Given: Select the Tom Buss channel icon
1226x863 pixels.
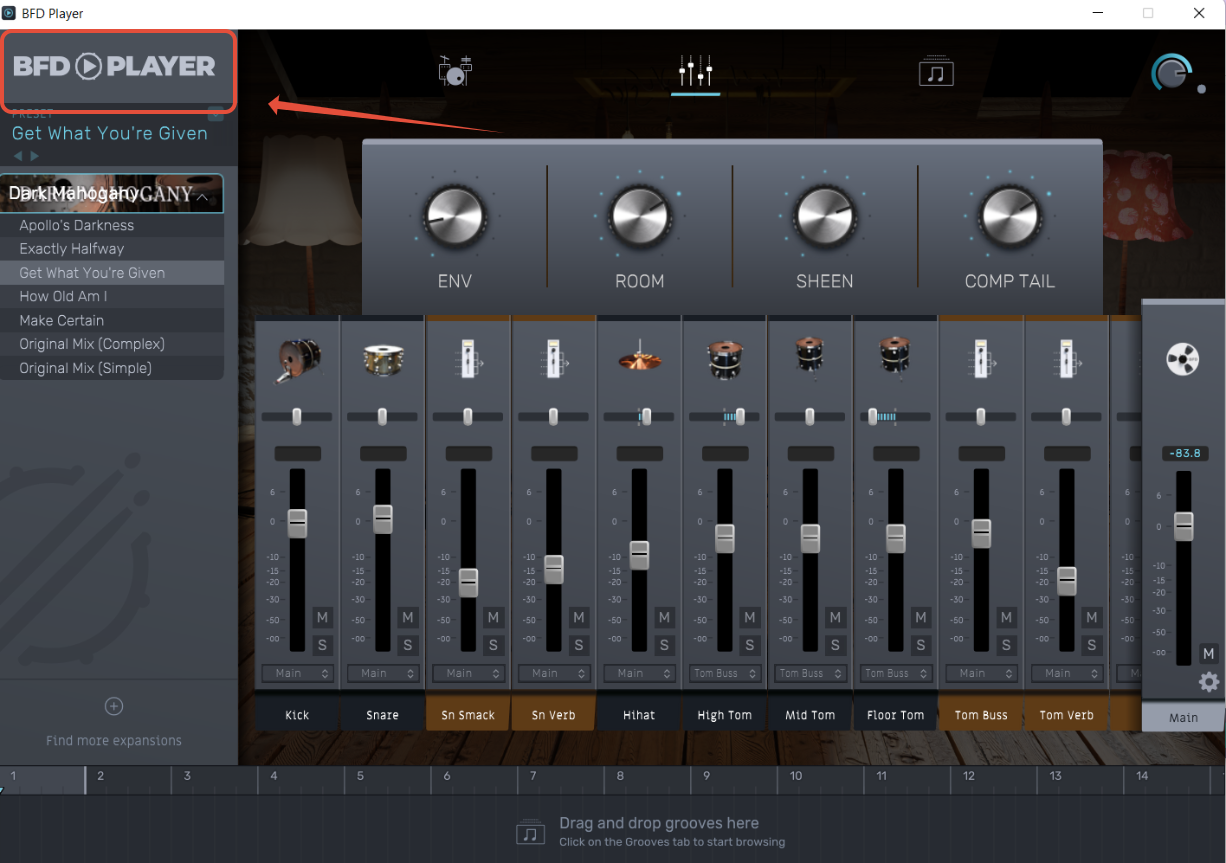Looking at the screenshot, I should 981,360.
